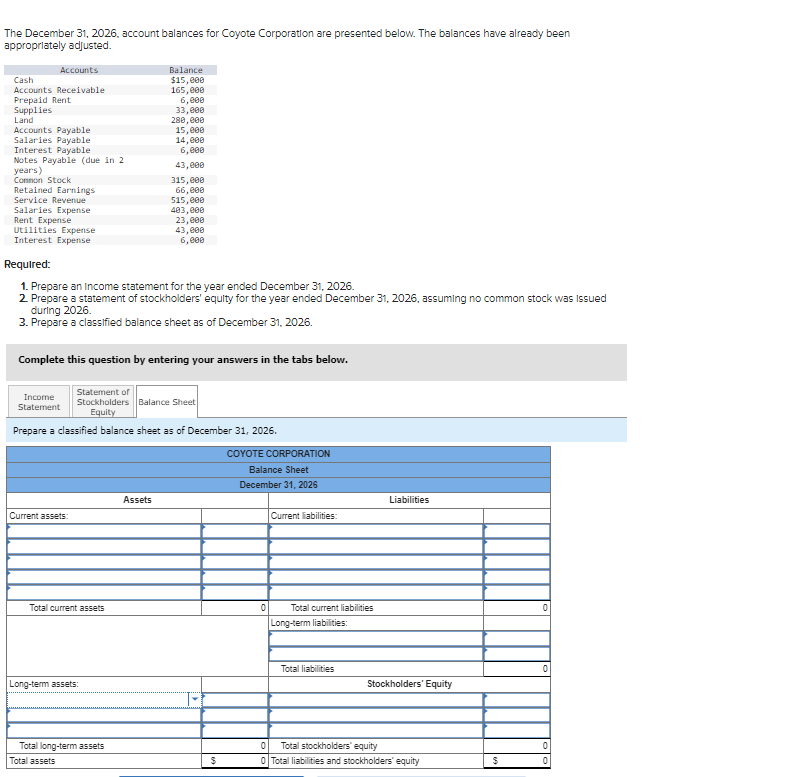Click the 'Supplies' row label

(32, 110)
